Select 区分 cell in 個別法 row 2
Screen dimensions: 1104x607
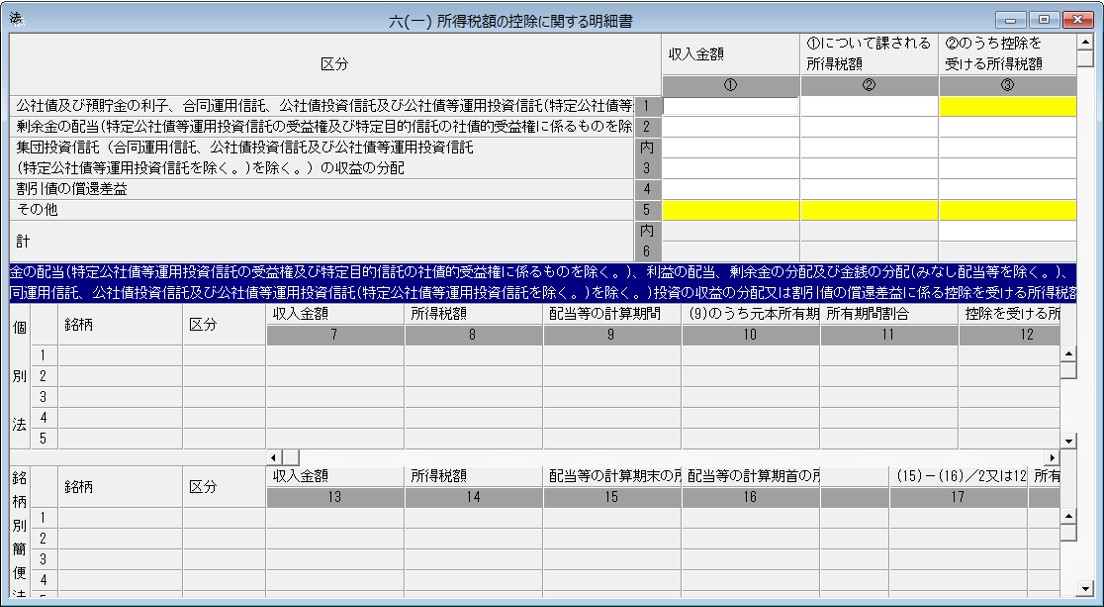(x=225, y=376)
